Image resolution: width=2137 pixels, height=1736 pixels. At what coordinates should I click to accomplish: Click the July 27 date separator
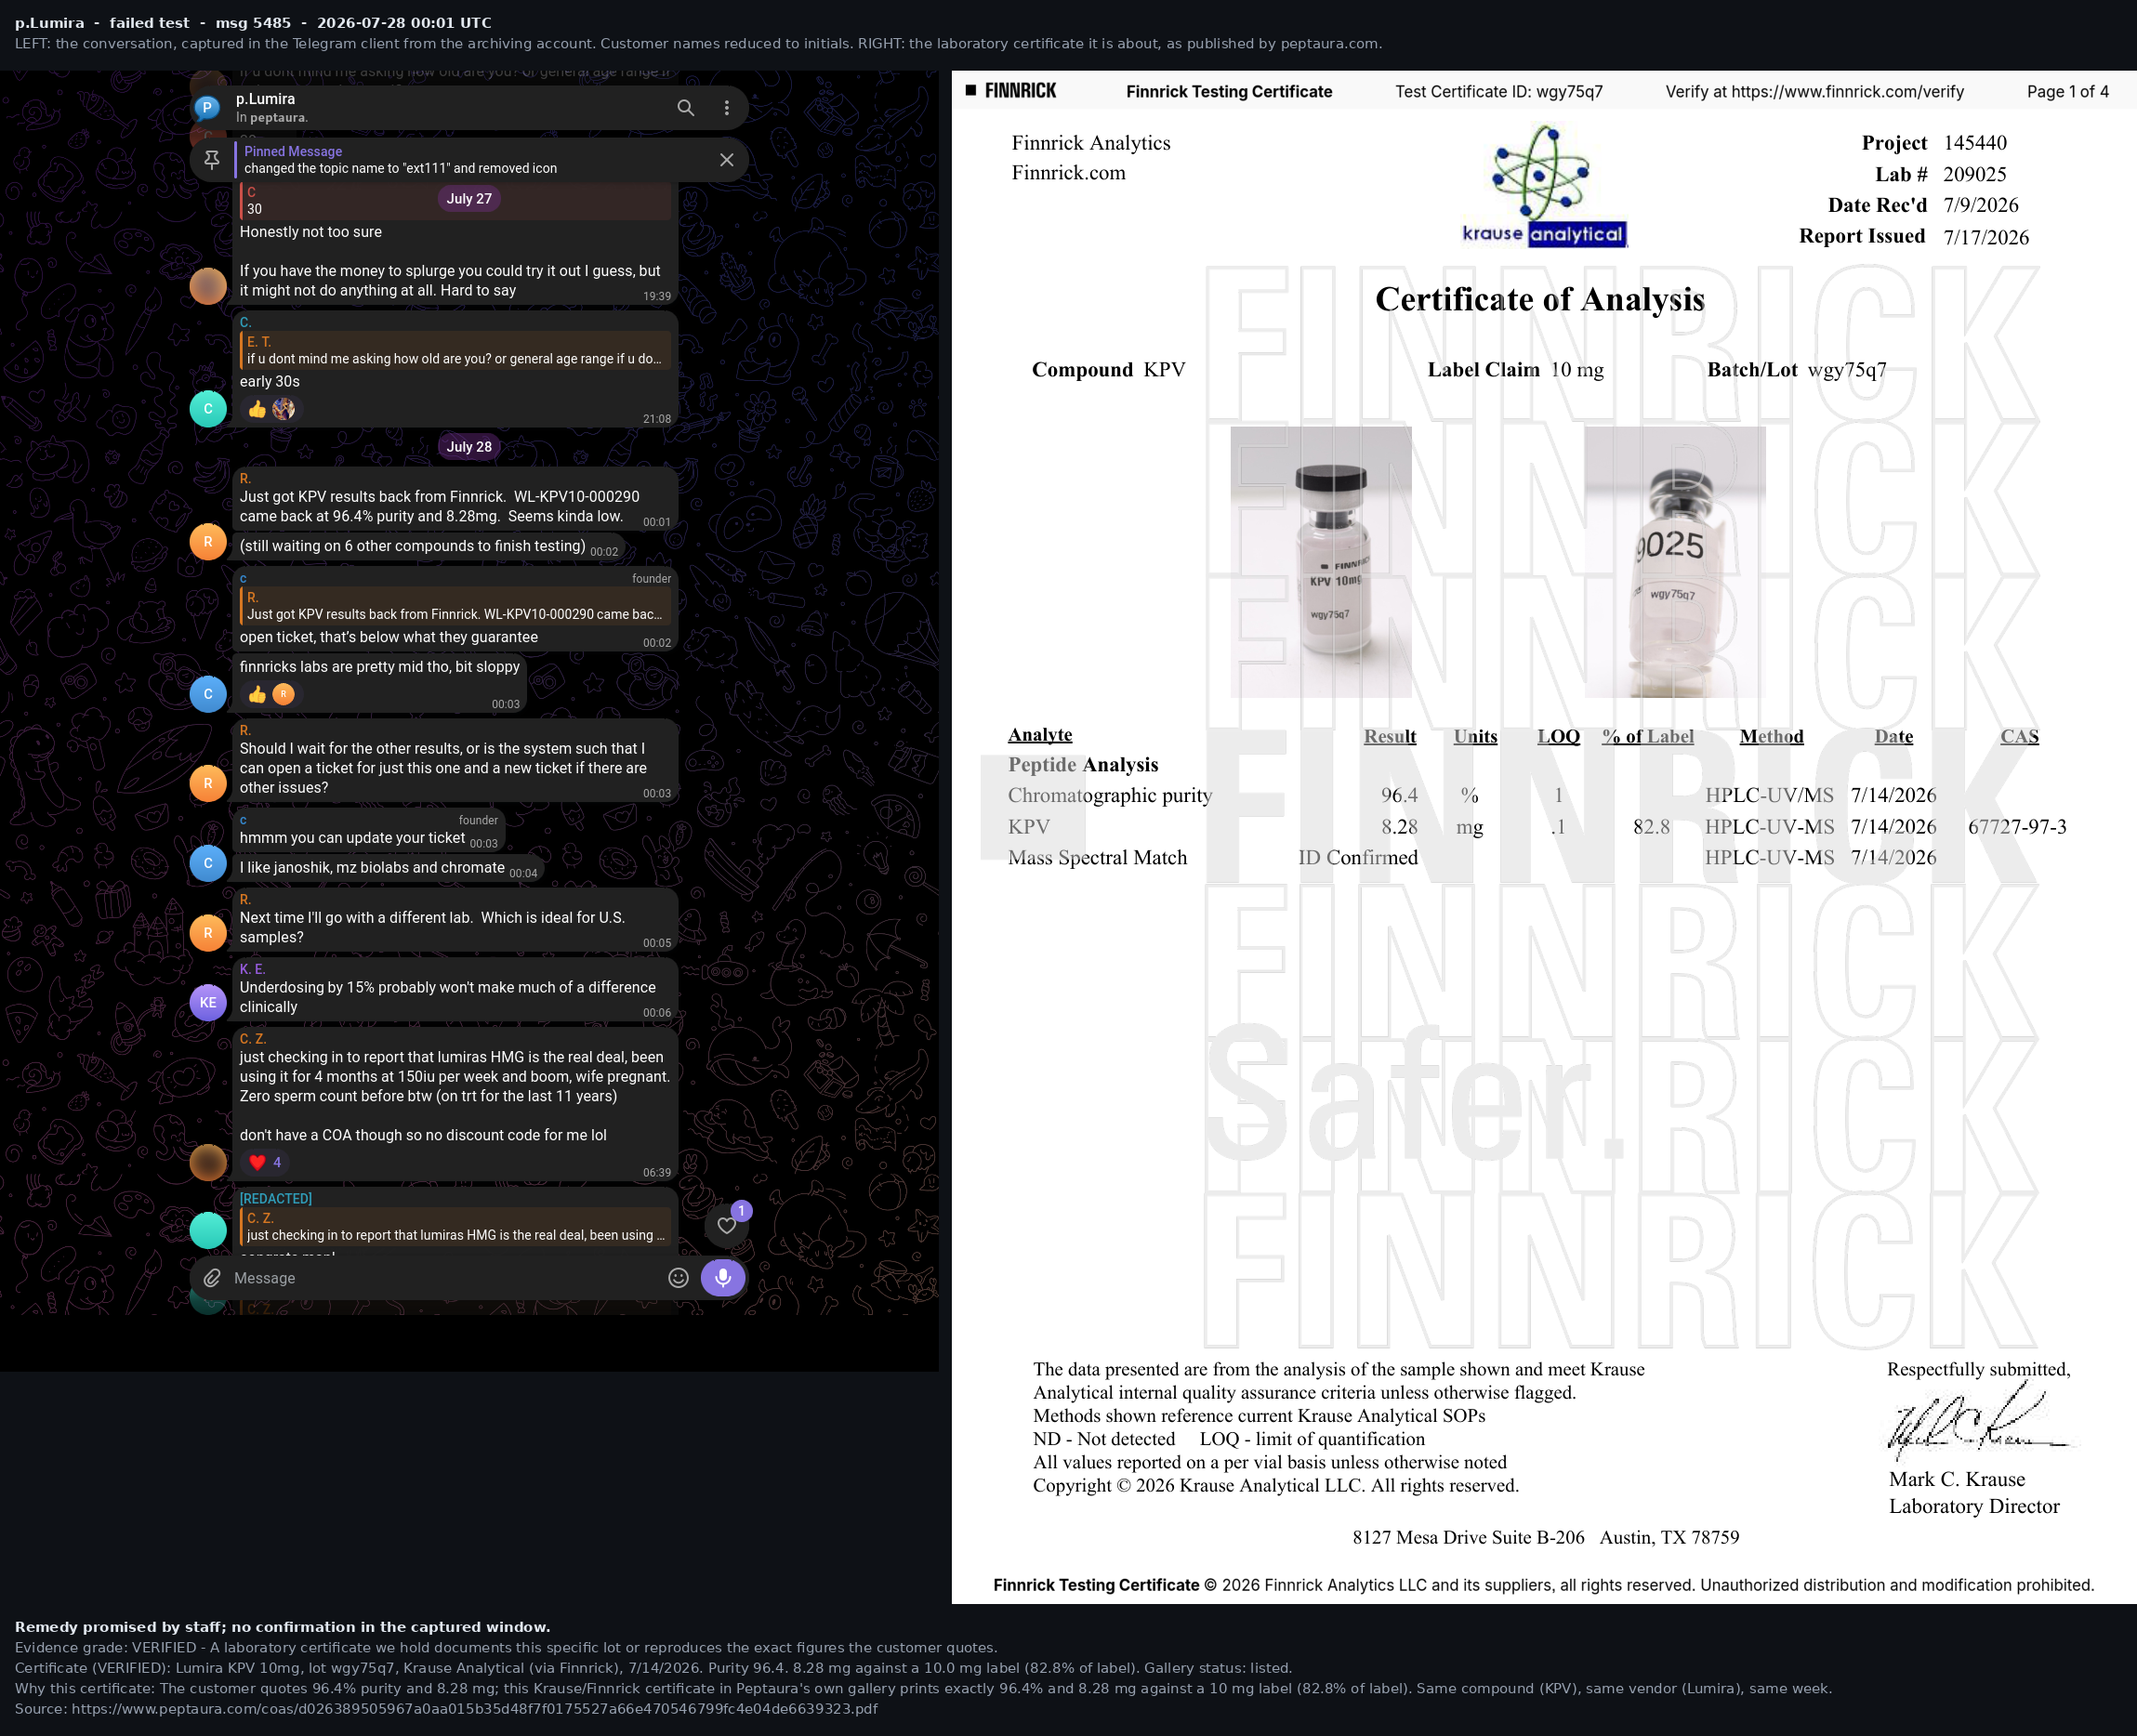(469, 199)
